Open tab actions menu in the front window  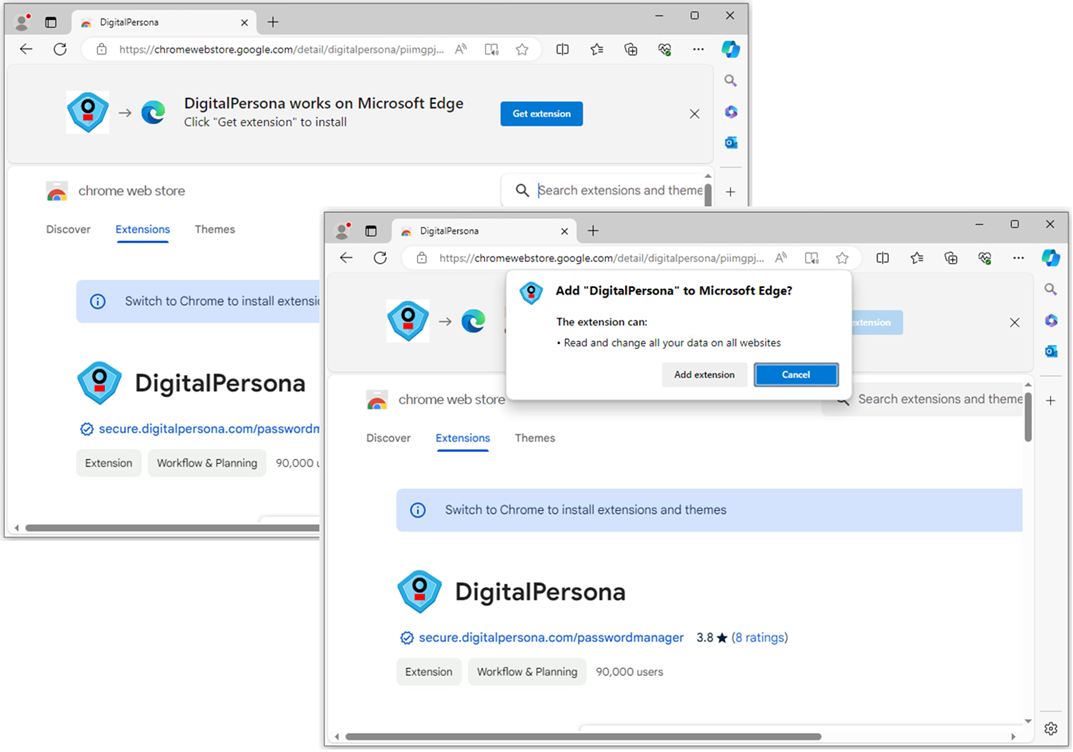coord(371,231)
